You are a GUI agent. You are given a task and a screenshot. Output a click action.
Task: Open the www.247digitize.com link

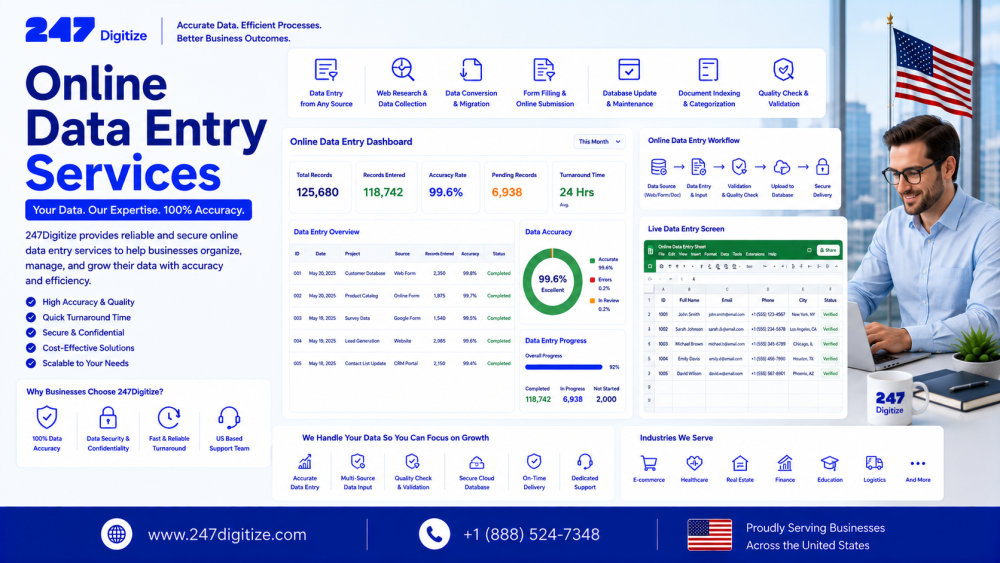pyautogui.click(x=227, y=534)
